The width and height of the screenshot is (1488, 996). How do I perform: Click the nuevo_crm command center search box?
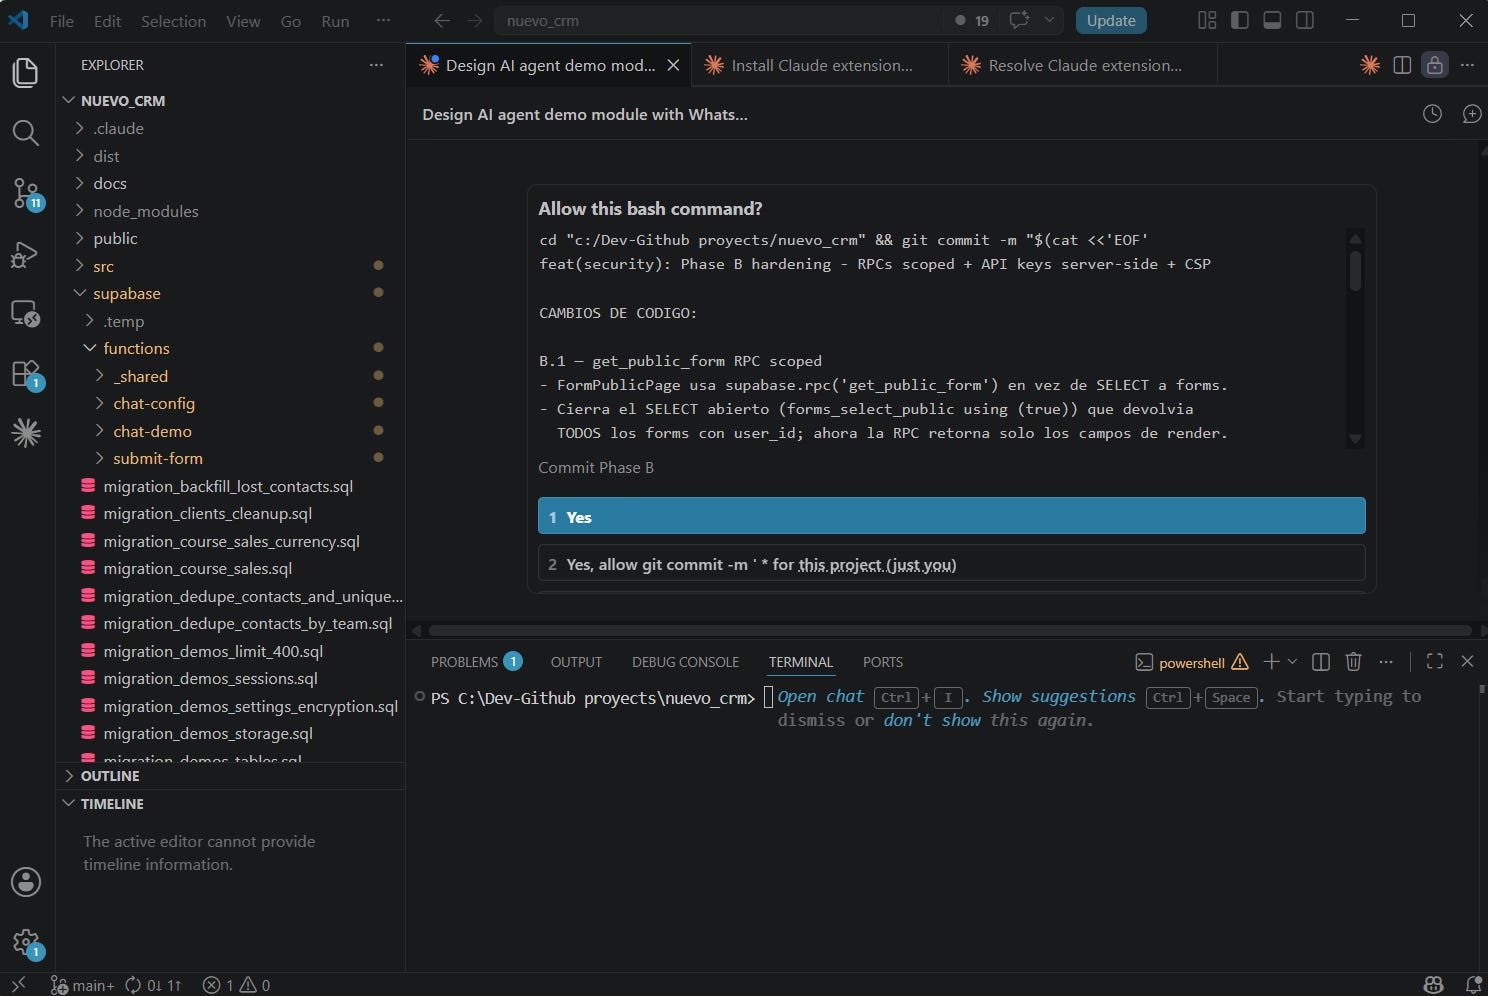click(718, 20)
